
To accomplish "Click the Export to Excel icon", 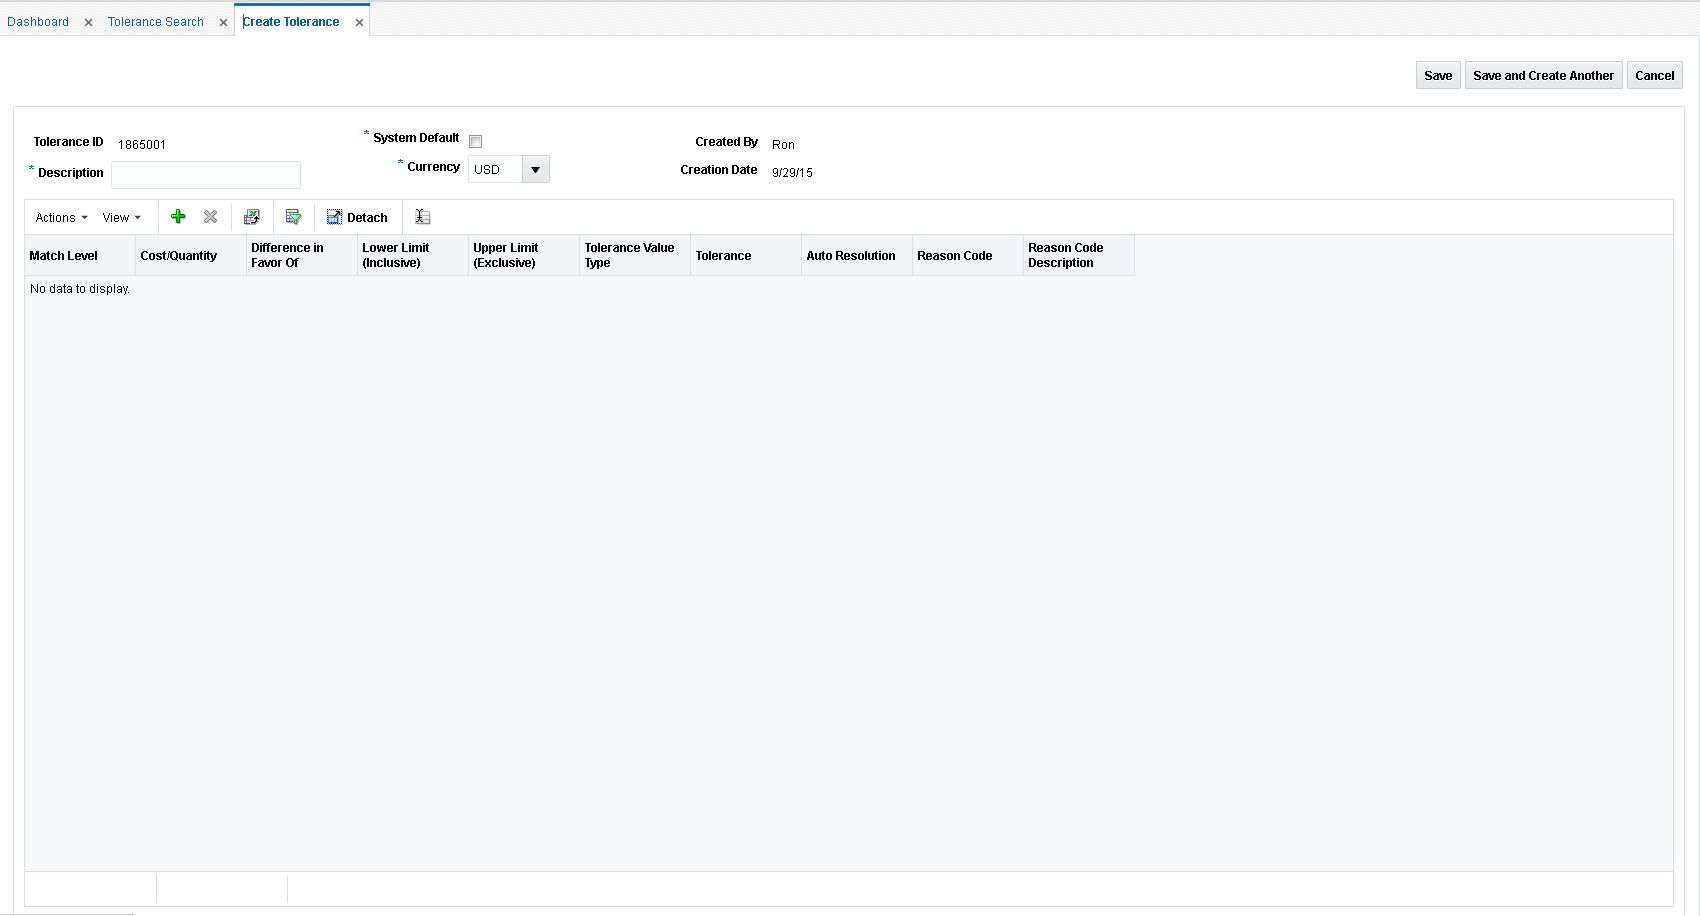I will coord(252,217).
